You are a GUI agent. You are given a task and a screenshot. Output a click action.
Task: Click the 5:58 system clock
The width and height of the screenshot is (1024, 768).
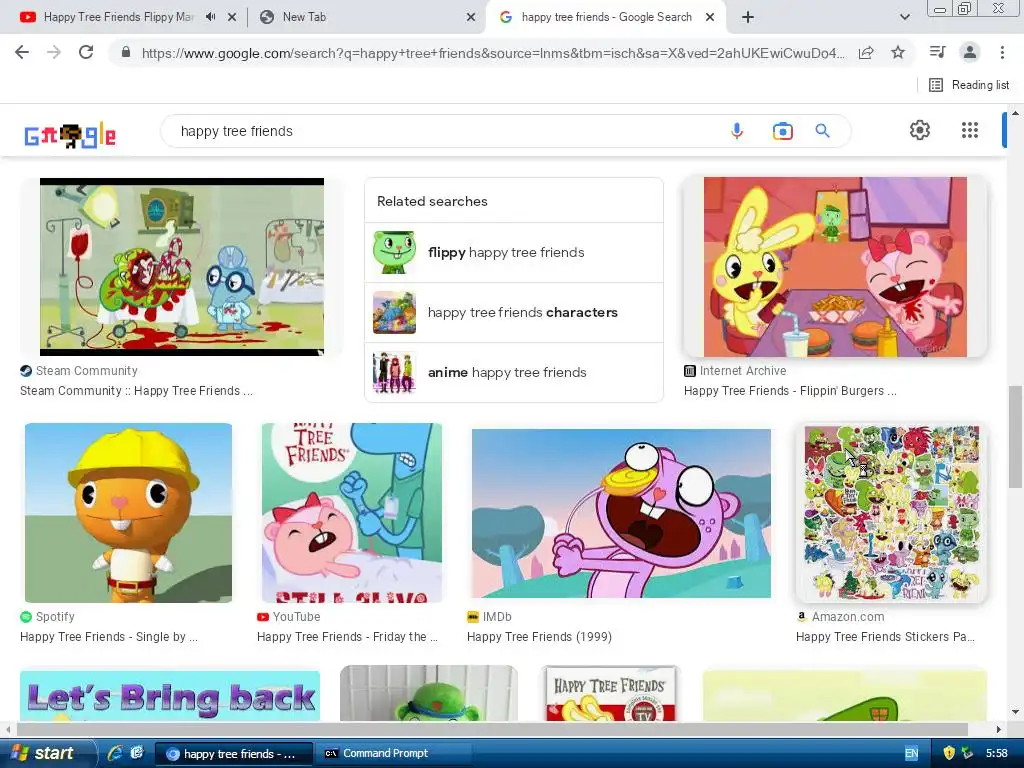tap(997, 754)
